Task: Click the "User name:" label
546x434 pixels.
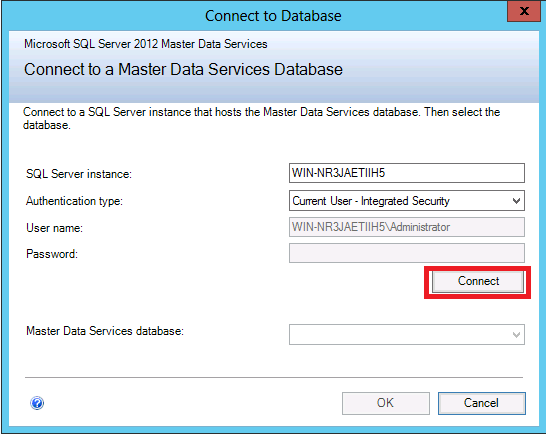Action: tap(55, 228)
